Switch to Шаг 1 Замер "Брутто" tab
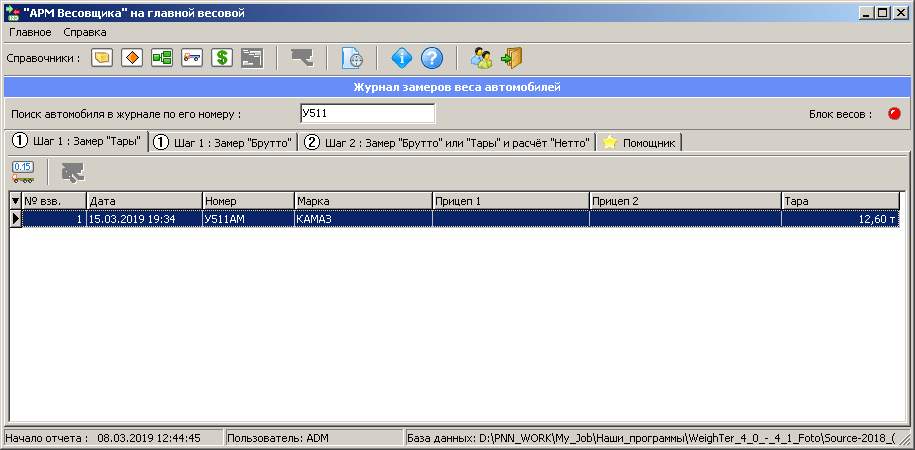 [224, 142]
